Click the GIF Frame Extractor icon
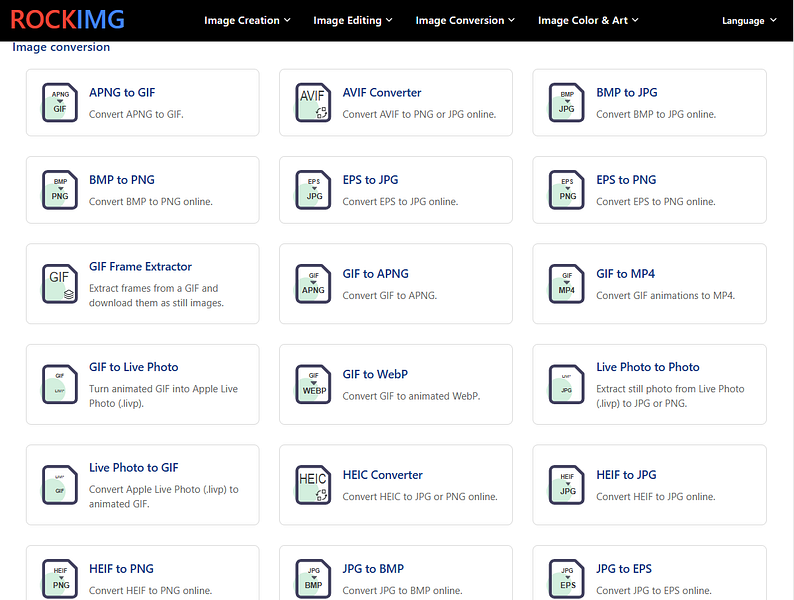 click(60, 284)
